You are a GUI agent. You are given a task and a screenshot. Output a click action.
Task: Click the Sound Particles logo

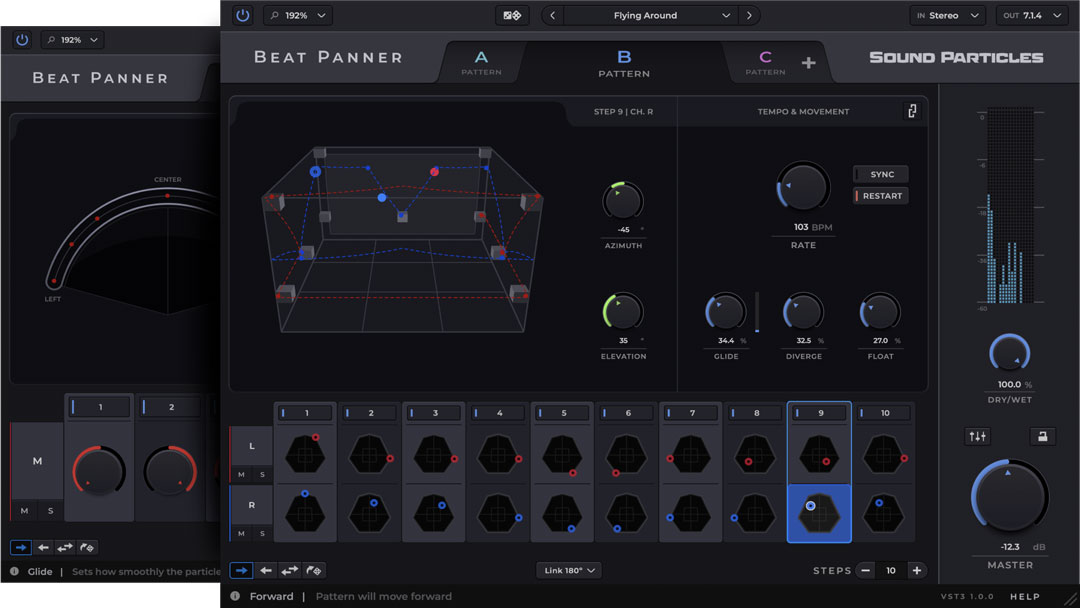956,58
